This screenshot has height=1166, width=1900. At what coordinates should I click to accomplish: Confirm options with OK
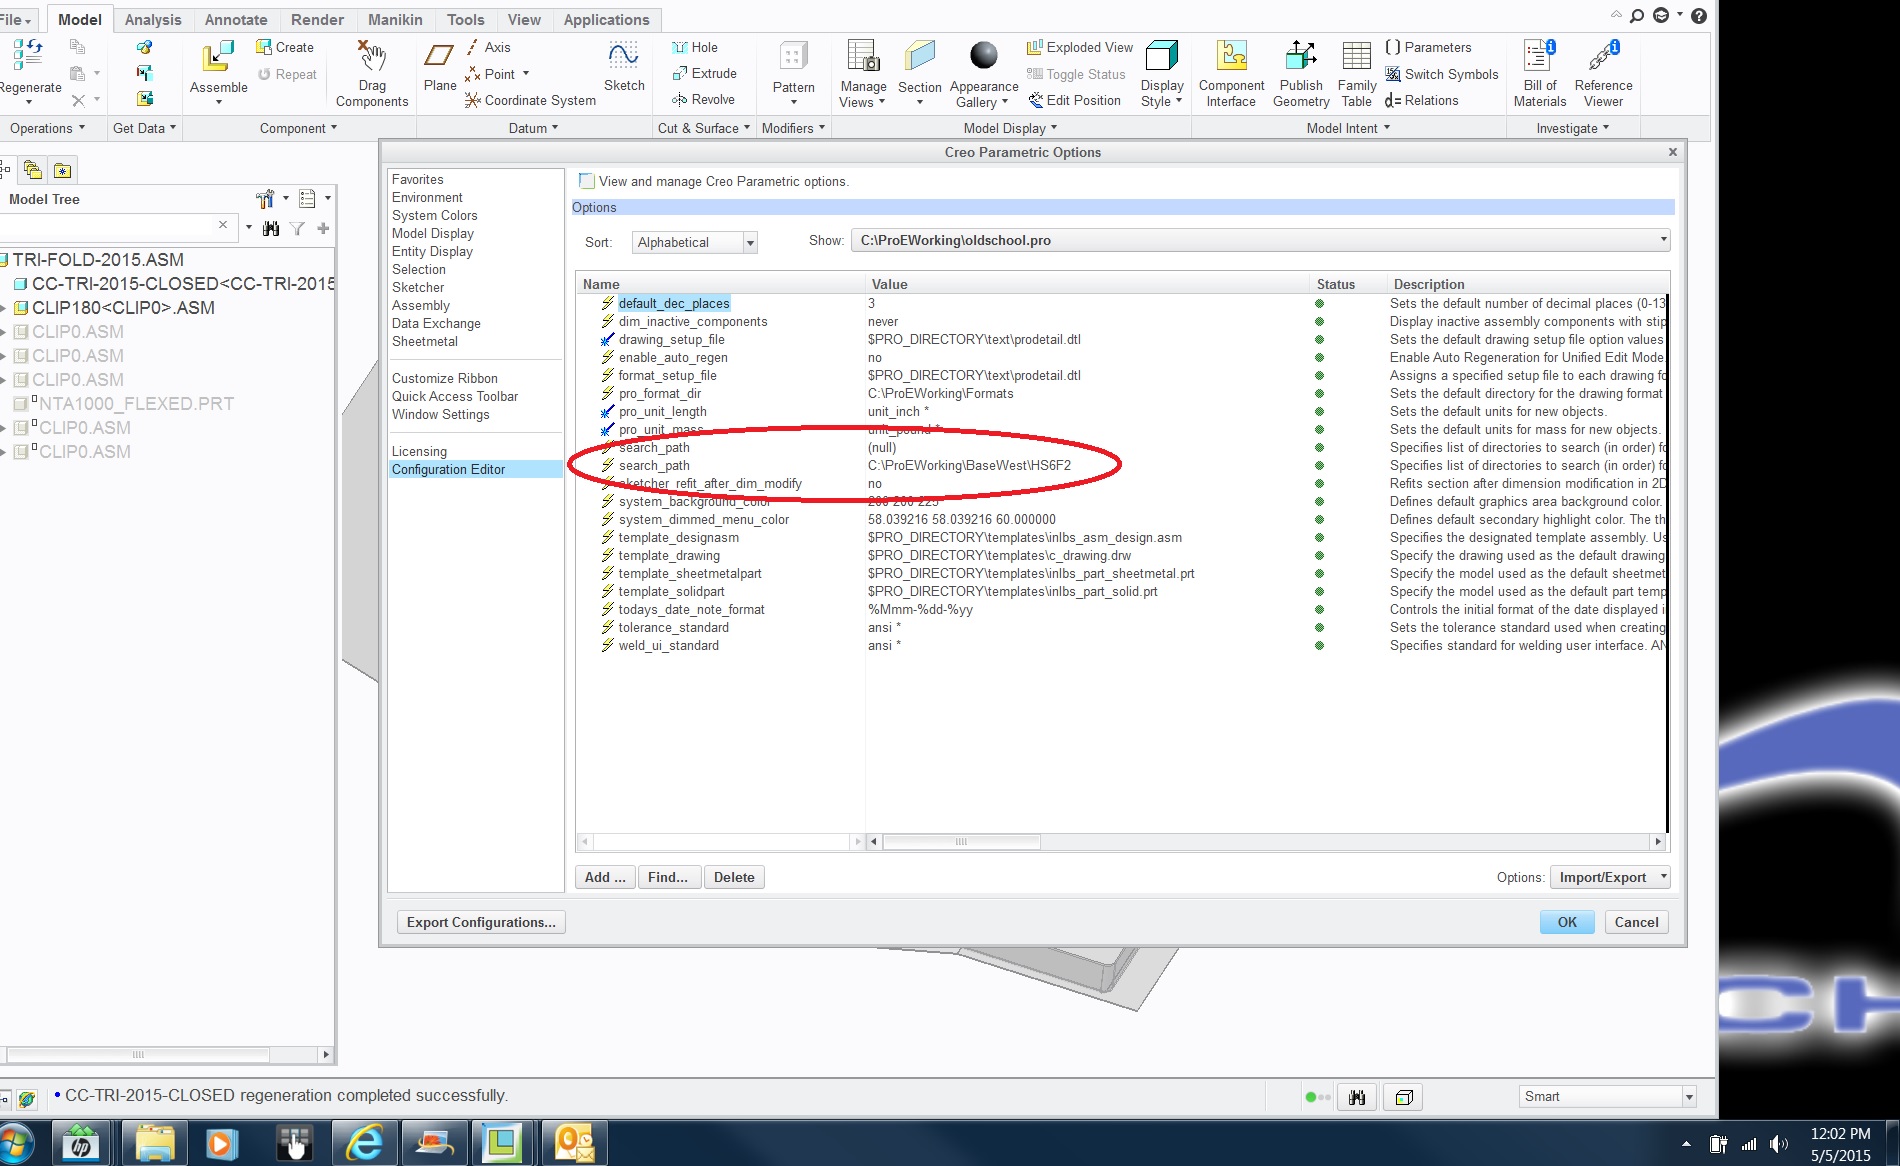click(x=1567, y=922)
